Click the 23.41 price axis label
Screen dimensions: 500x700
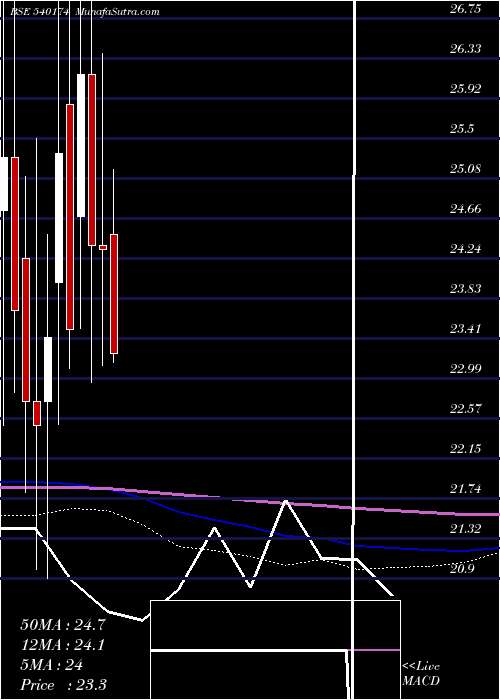466,329
